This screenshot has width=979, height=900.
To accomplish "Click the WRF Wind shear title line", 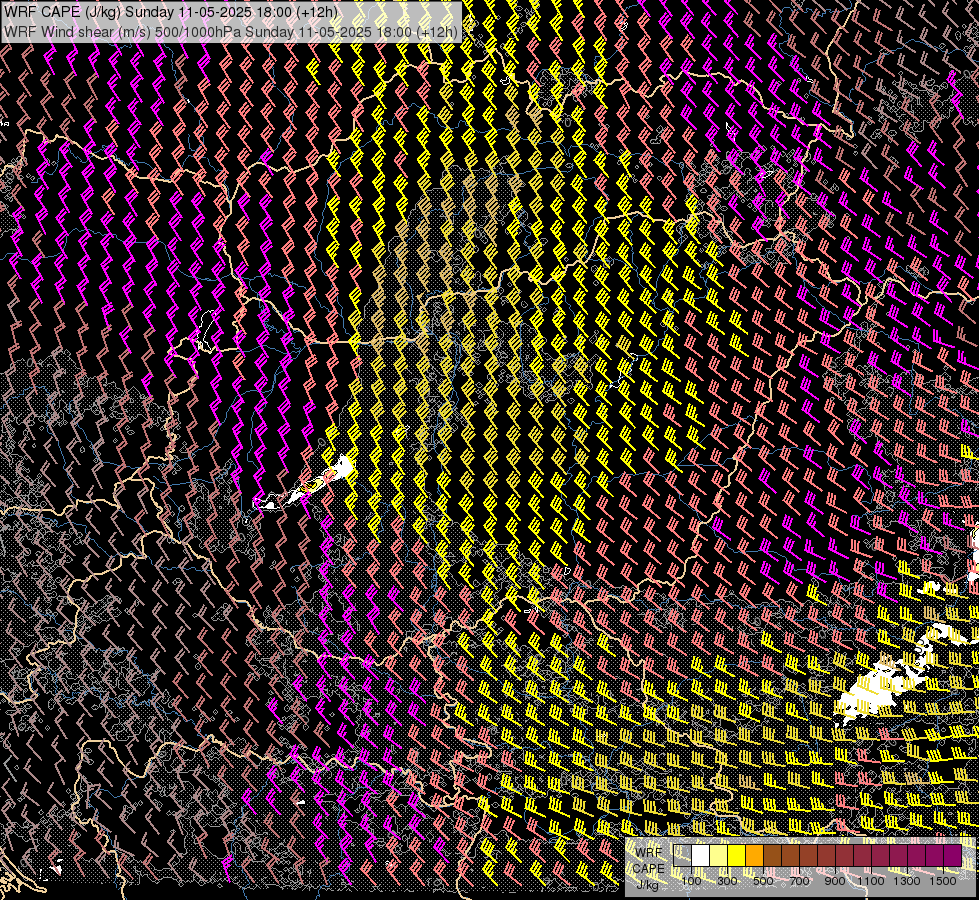I will point(230,31).
